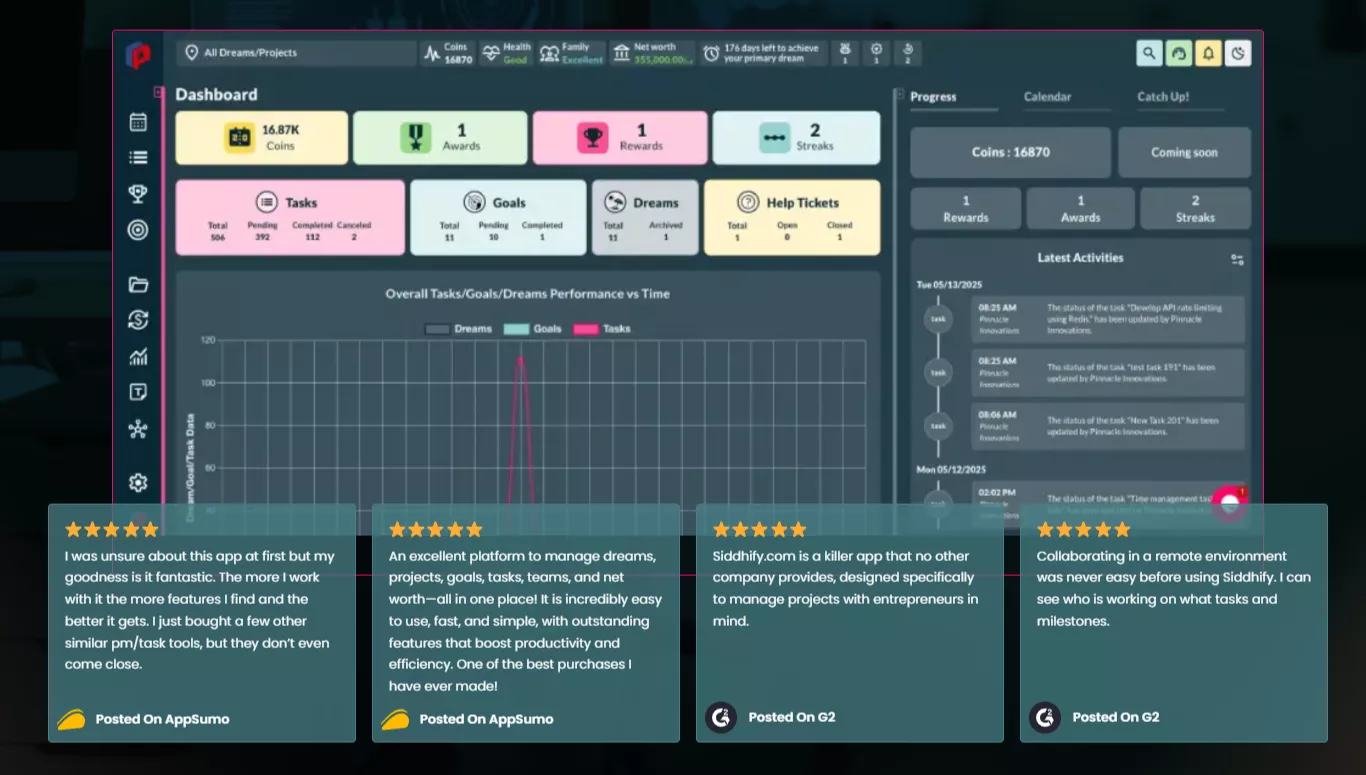
Task: Click the 1 Rewards button in Progress panel
Action: point(966,209)
